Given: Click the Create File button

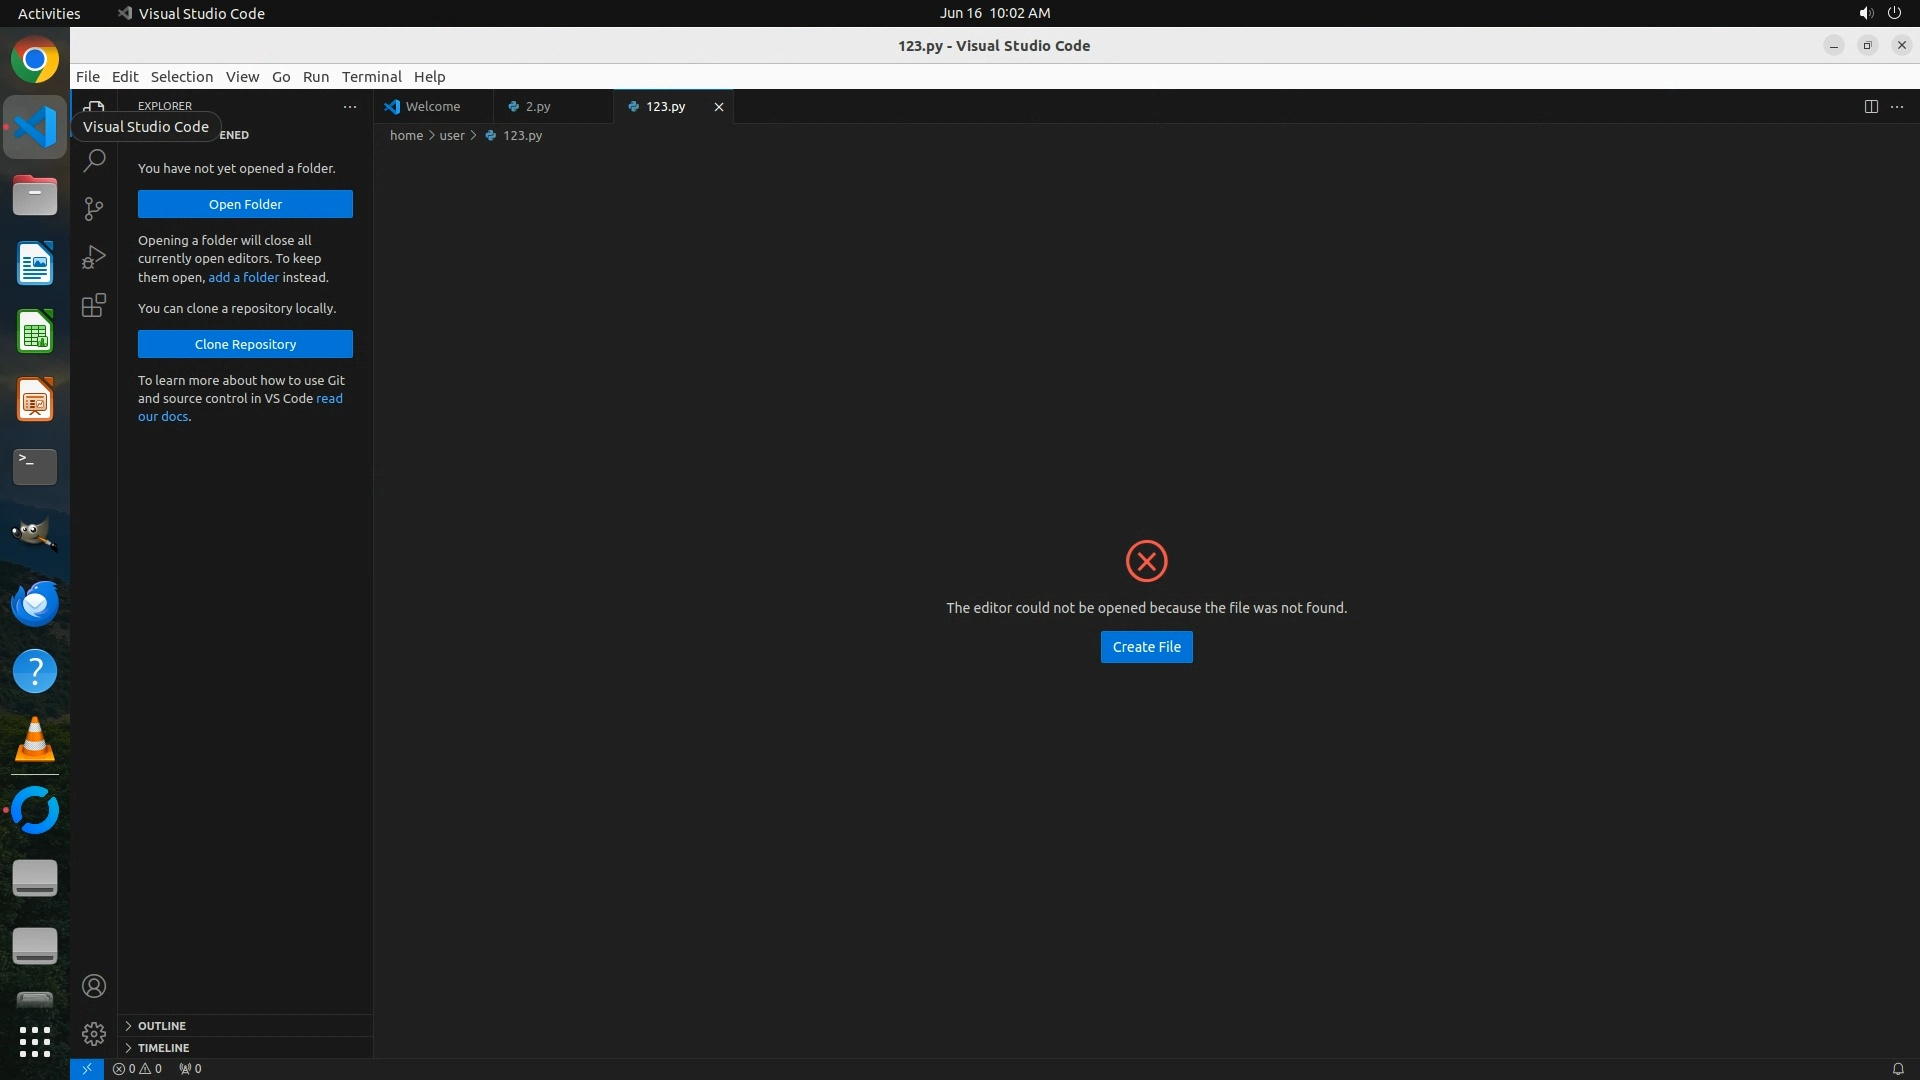Looking at the screenshot, I should tap(1146, 647).
